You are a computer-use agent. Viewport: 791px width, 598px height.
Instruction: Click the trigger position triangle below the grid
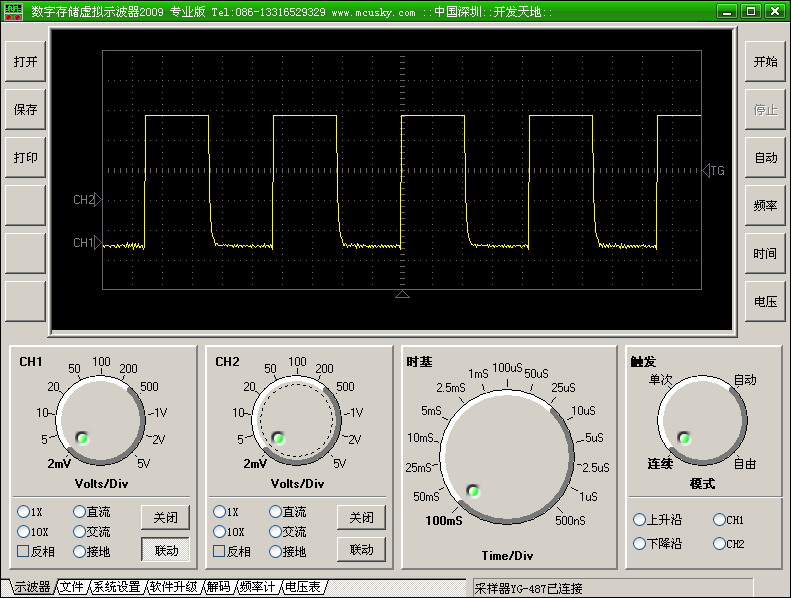(x=402, y=295)
